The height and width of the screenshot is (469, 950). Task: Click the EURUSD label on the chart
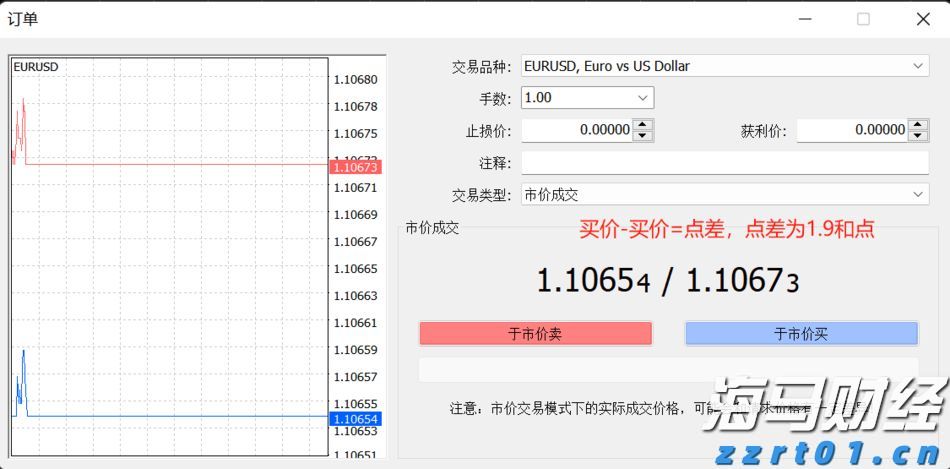[36, 67]
